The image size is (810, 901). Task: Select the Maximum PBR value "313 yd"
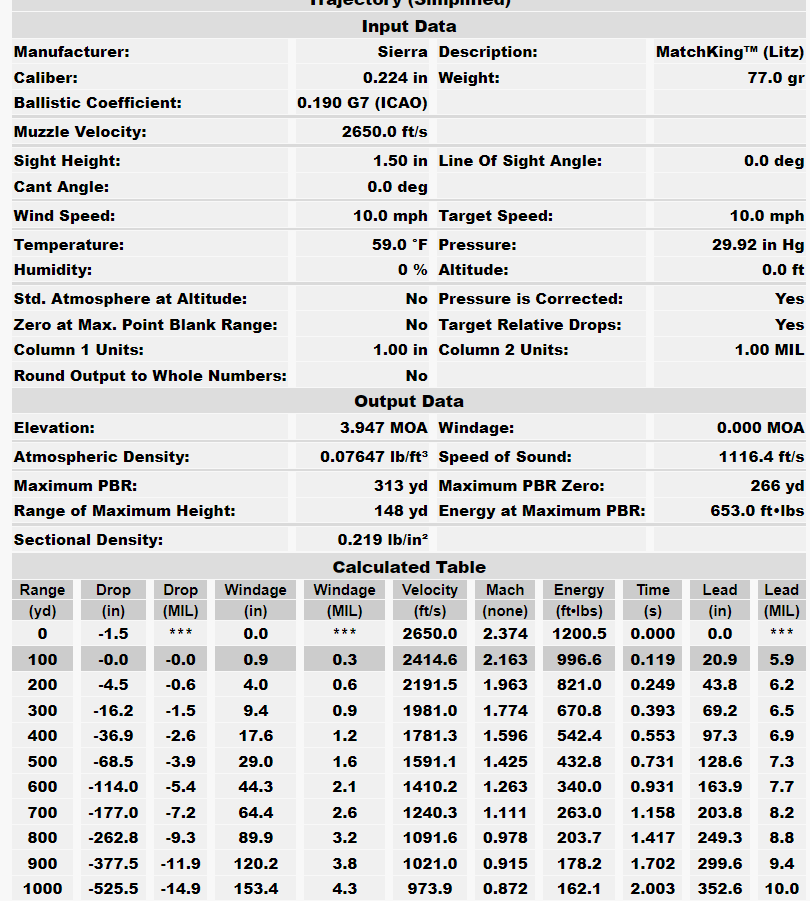point(401,486)
